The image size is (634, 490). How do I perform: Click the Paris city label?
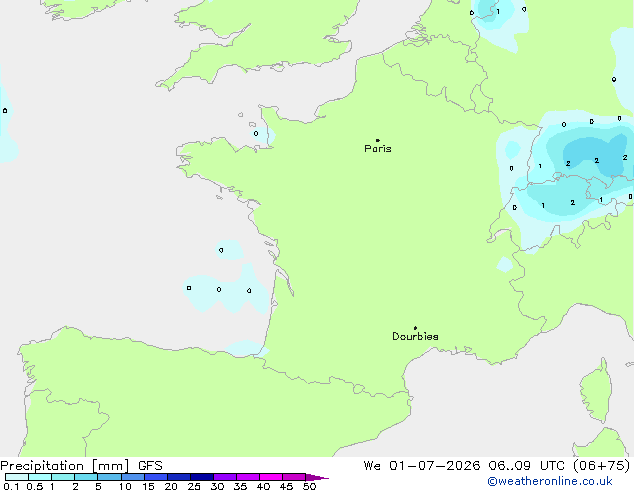[x=378, y=149]
